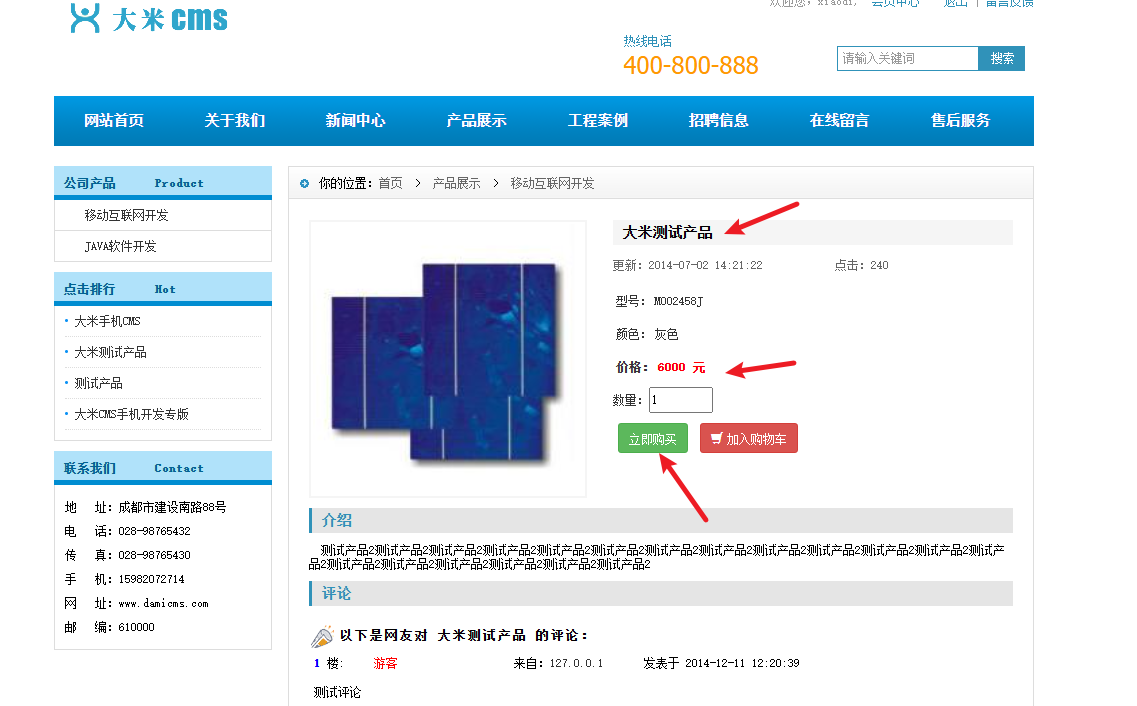
Task: Click the breadcrumb location bullet icon
Action: 304,183
